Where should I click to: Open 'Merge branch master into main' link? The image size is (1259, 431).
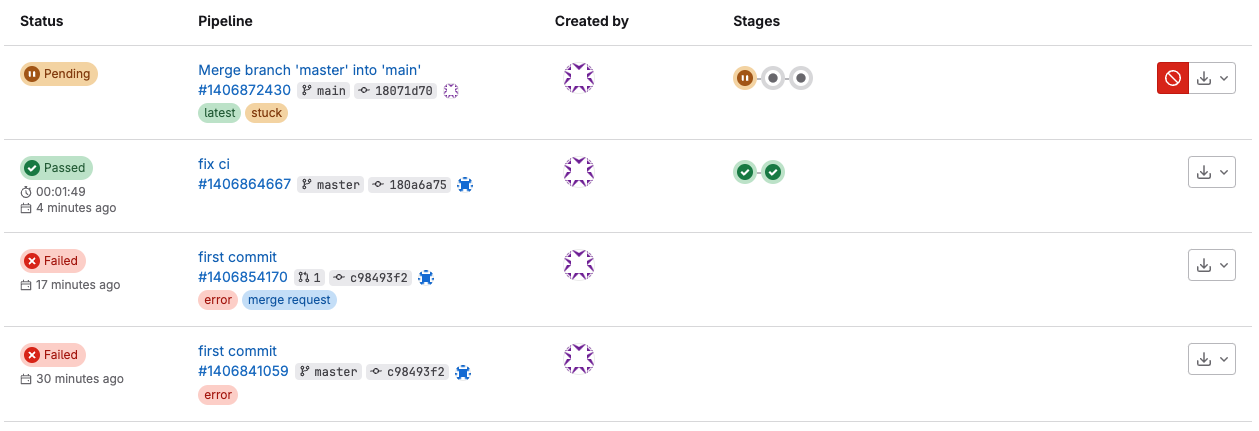pos(310,70)
